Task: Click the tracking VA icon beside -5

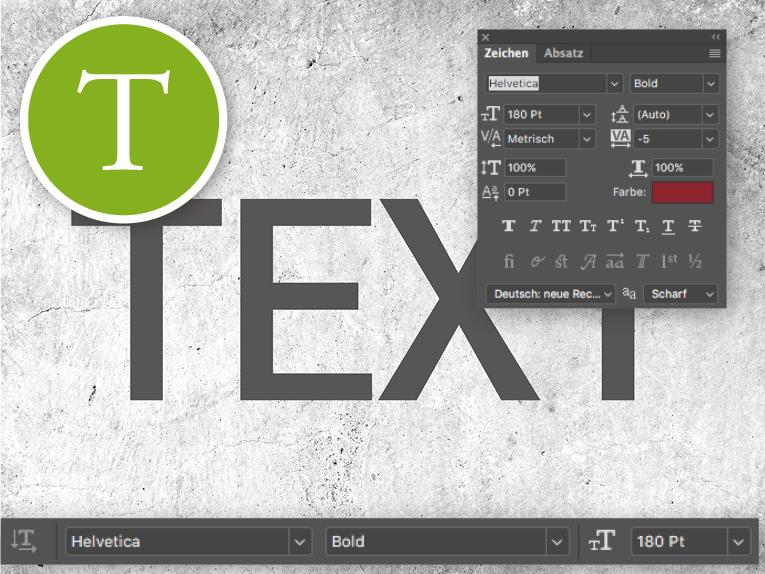Action: click(620, 139)
